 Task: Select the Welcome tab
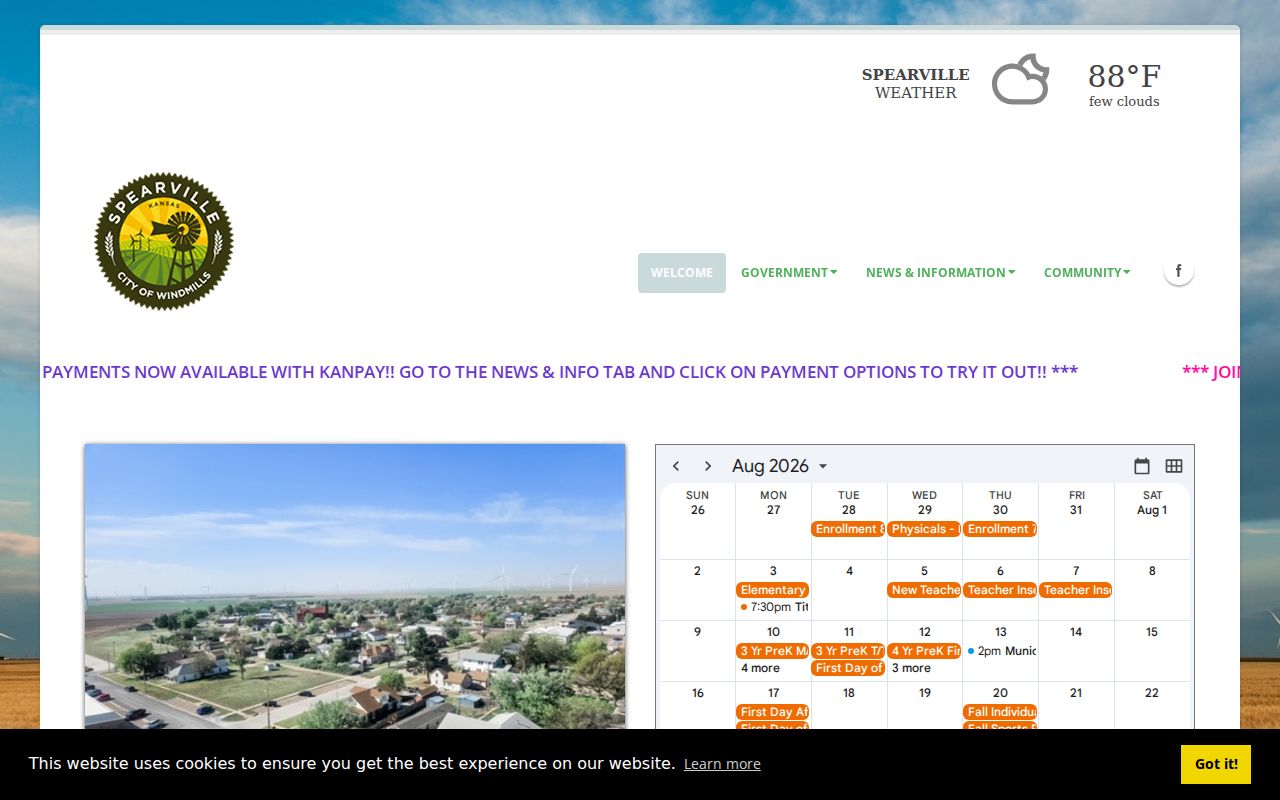point(682,272)
